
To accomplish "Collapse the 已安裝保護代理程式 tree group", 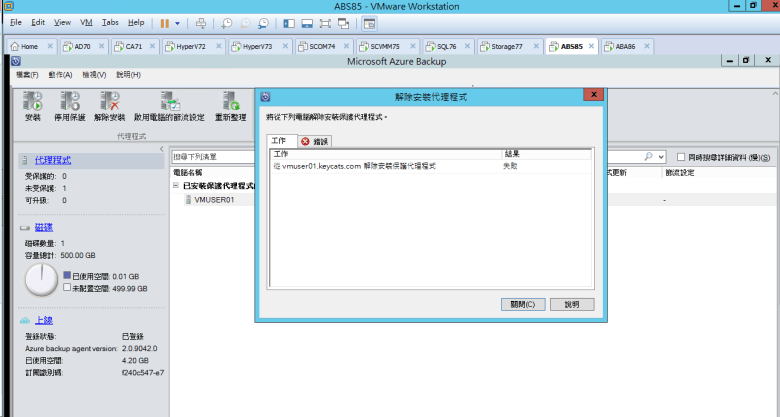I will [176, 185].
